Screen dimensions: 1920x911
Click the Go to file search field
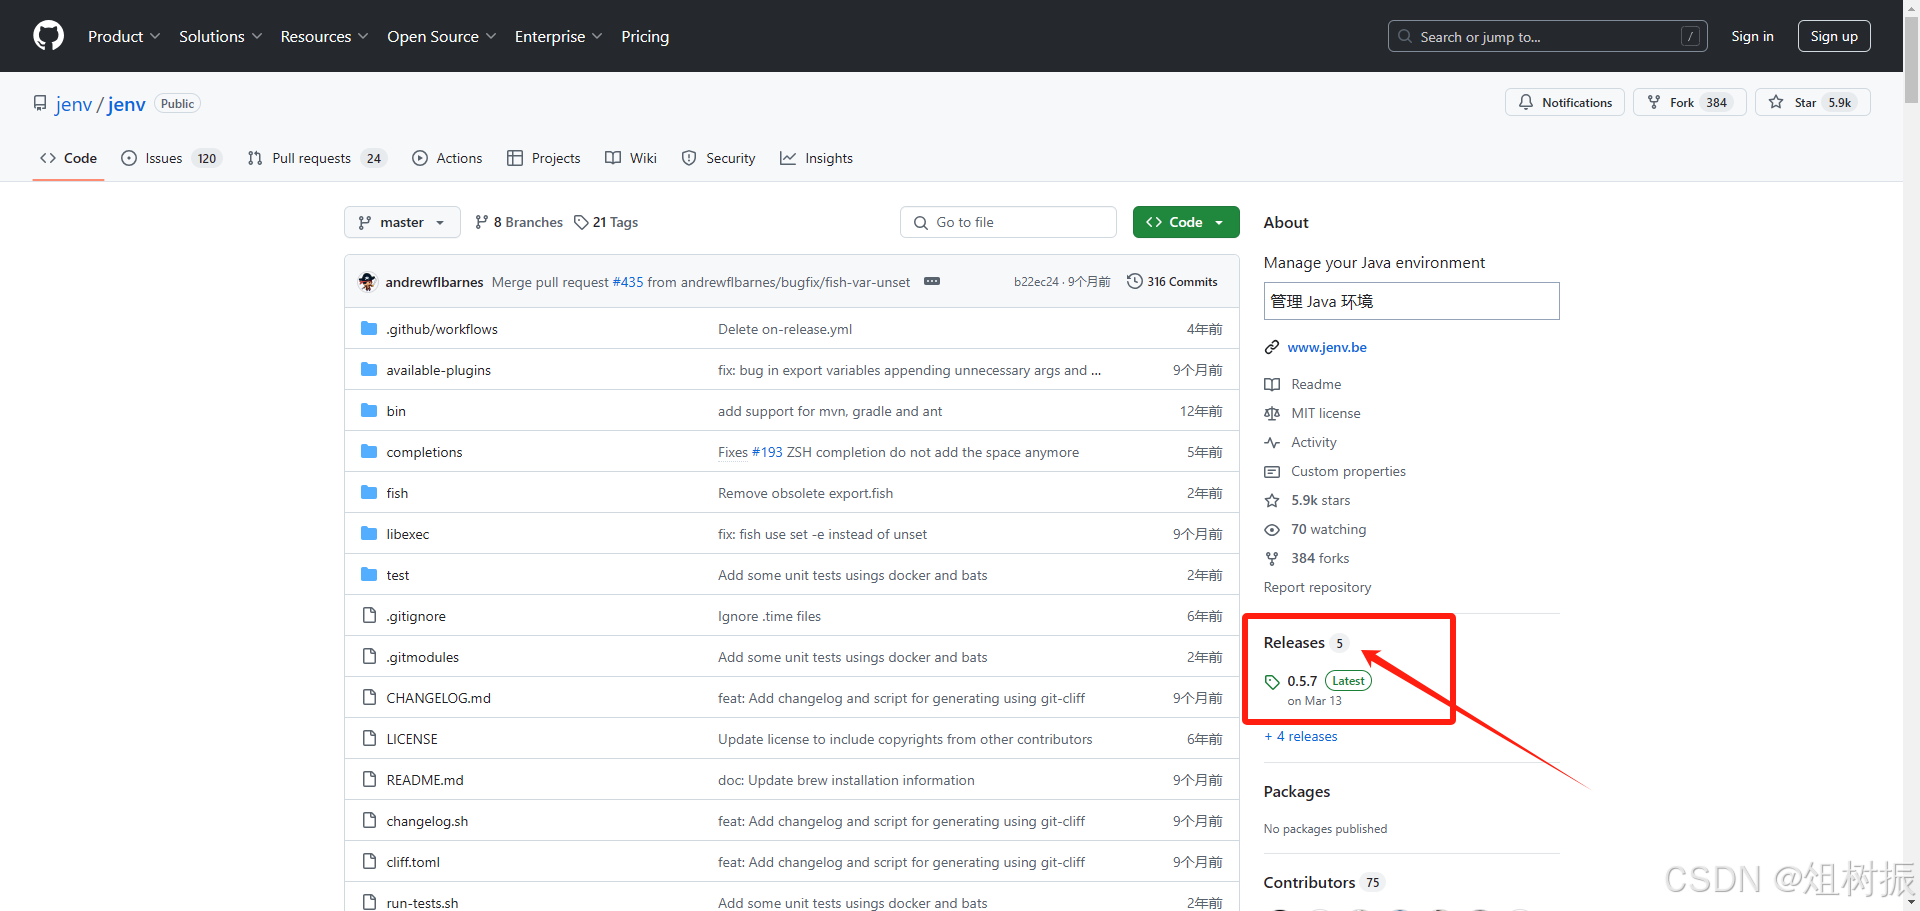(x=1008, y=222)
